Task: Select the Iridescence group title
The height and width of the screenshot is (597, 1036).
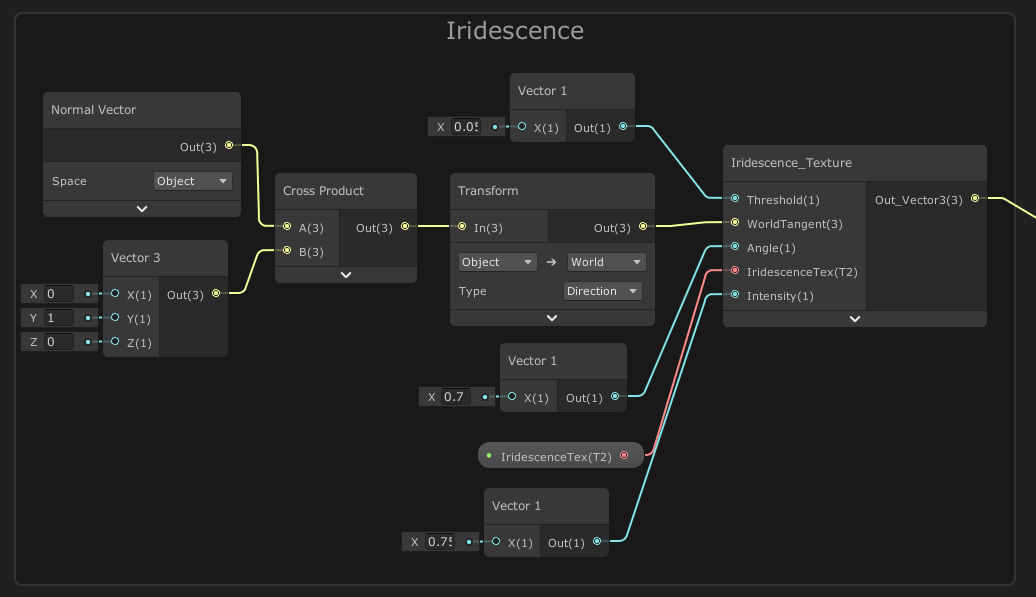Action: 515,30
